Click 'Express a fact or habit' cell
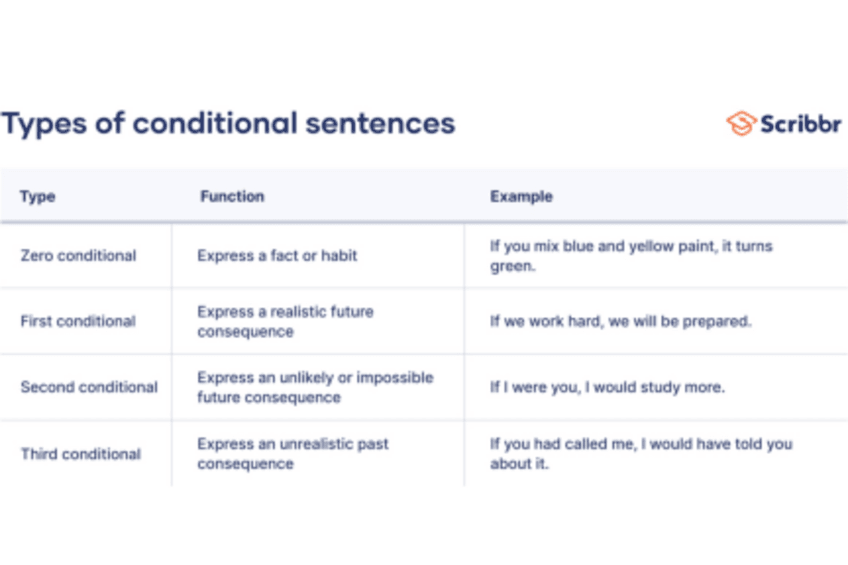The image size is (848, 565). click(x=277, y=256)
